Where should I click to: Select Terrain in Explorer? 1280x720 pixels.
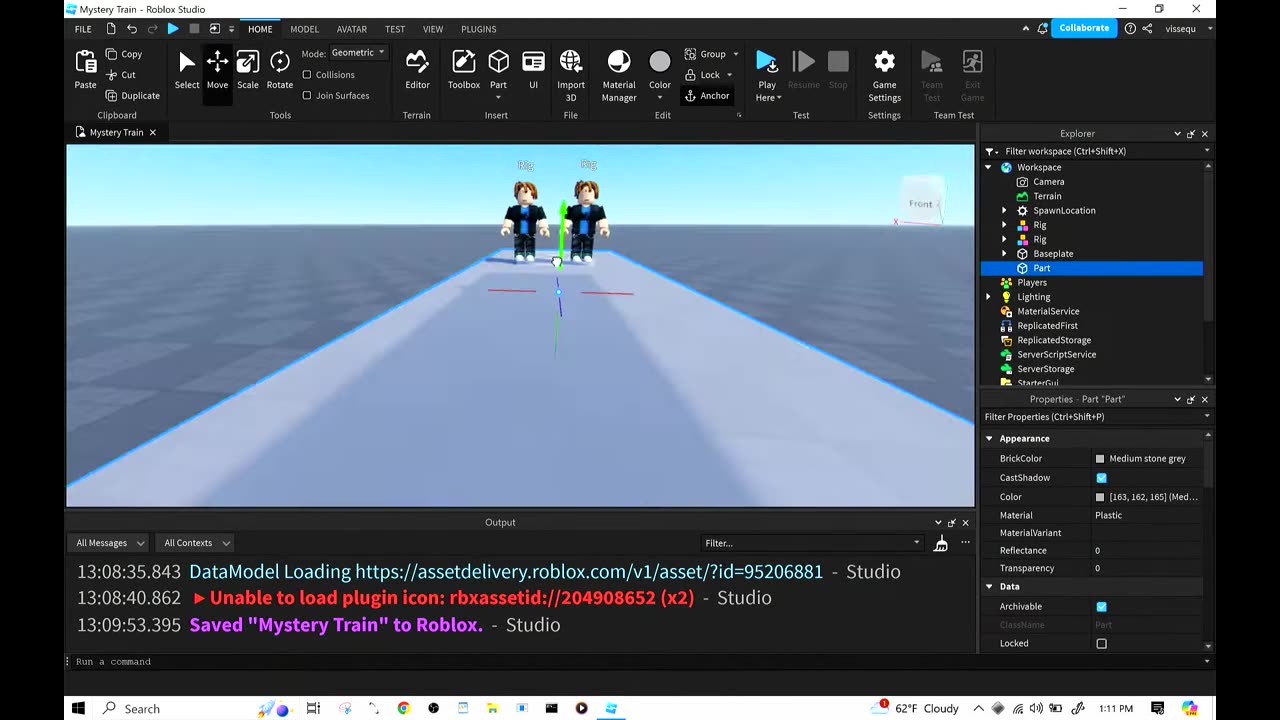click(1047, 197)
